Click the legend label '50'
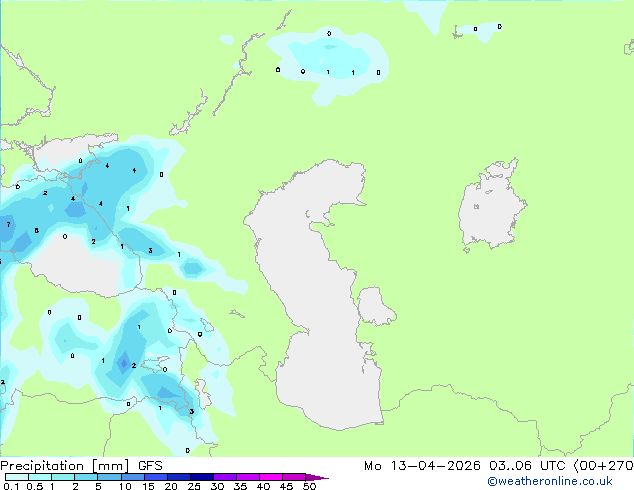The height and width of the screenshot is (490, 634). 309,486
